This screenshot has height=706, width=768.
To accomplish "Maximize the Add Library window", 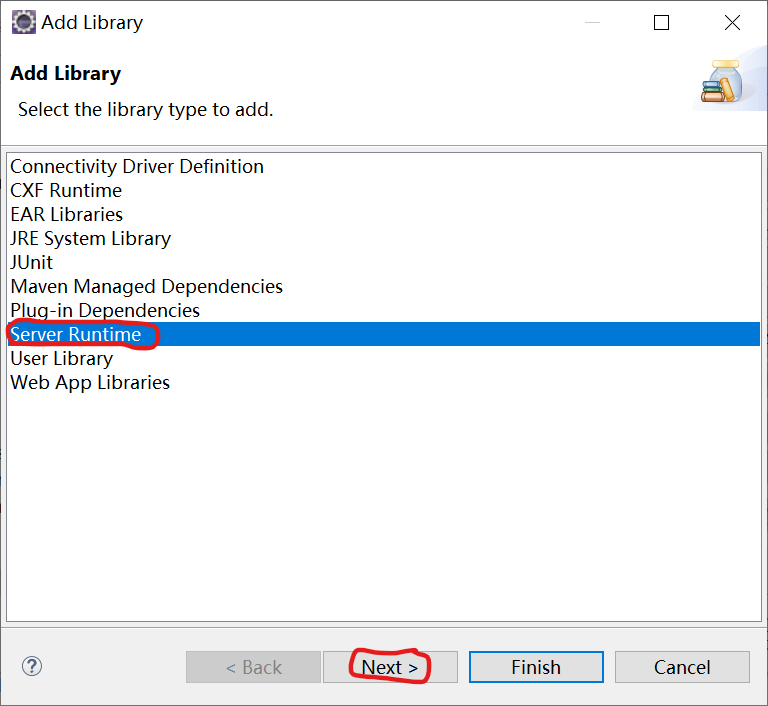I will [661, 22].
